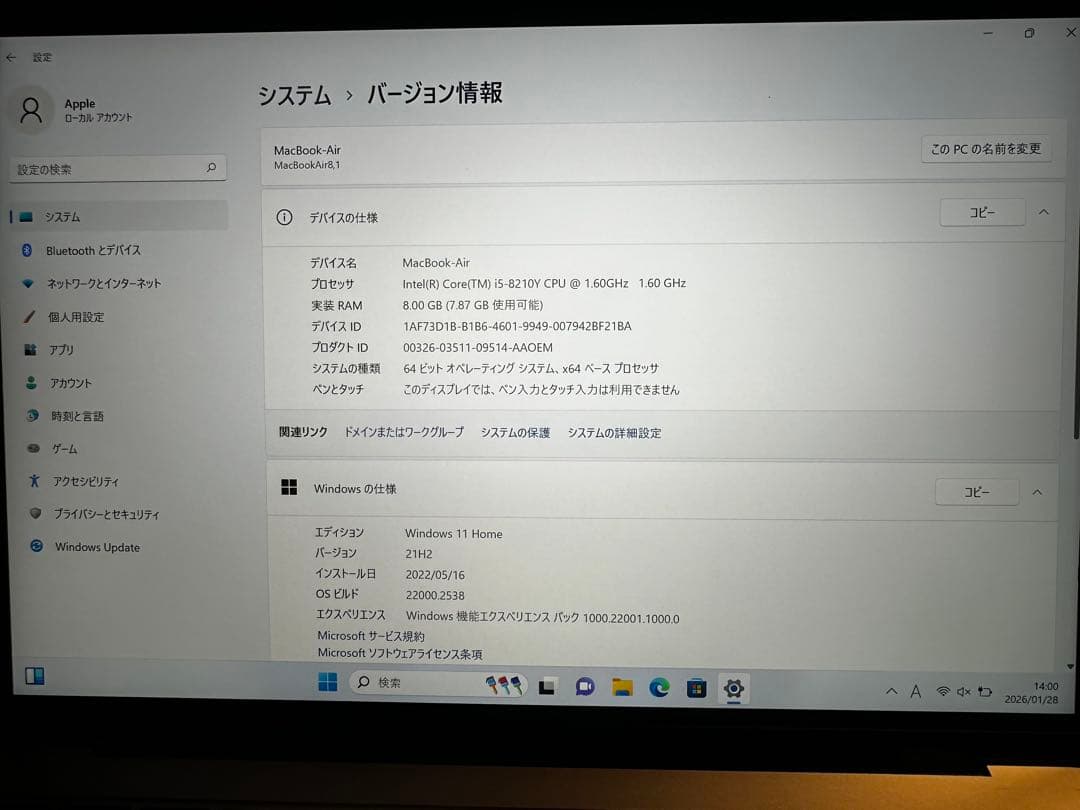Click the battery tray icon
This screenshot has width=1080, height=810.
click(x=985, y=692)
